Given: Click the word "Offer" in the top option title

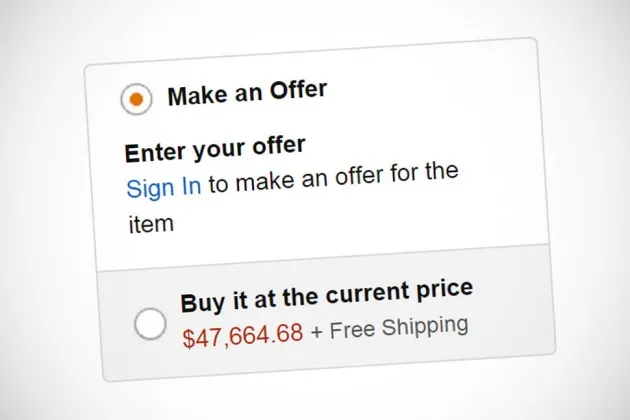Looking at the screenshot, I should [294, 90].
